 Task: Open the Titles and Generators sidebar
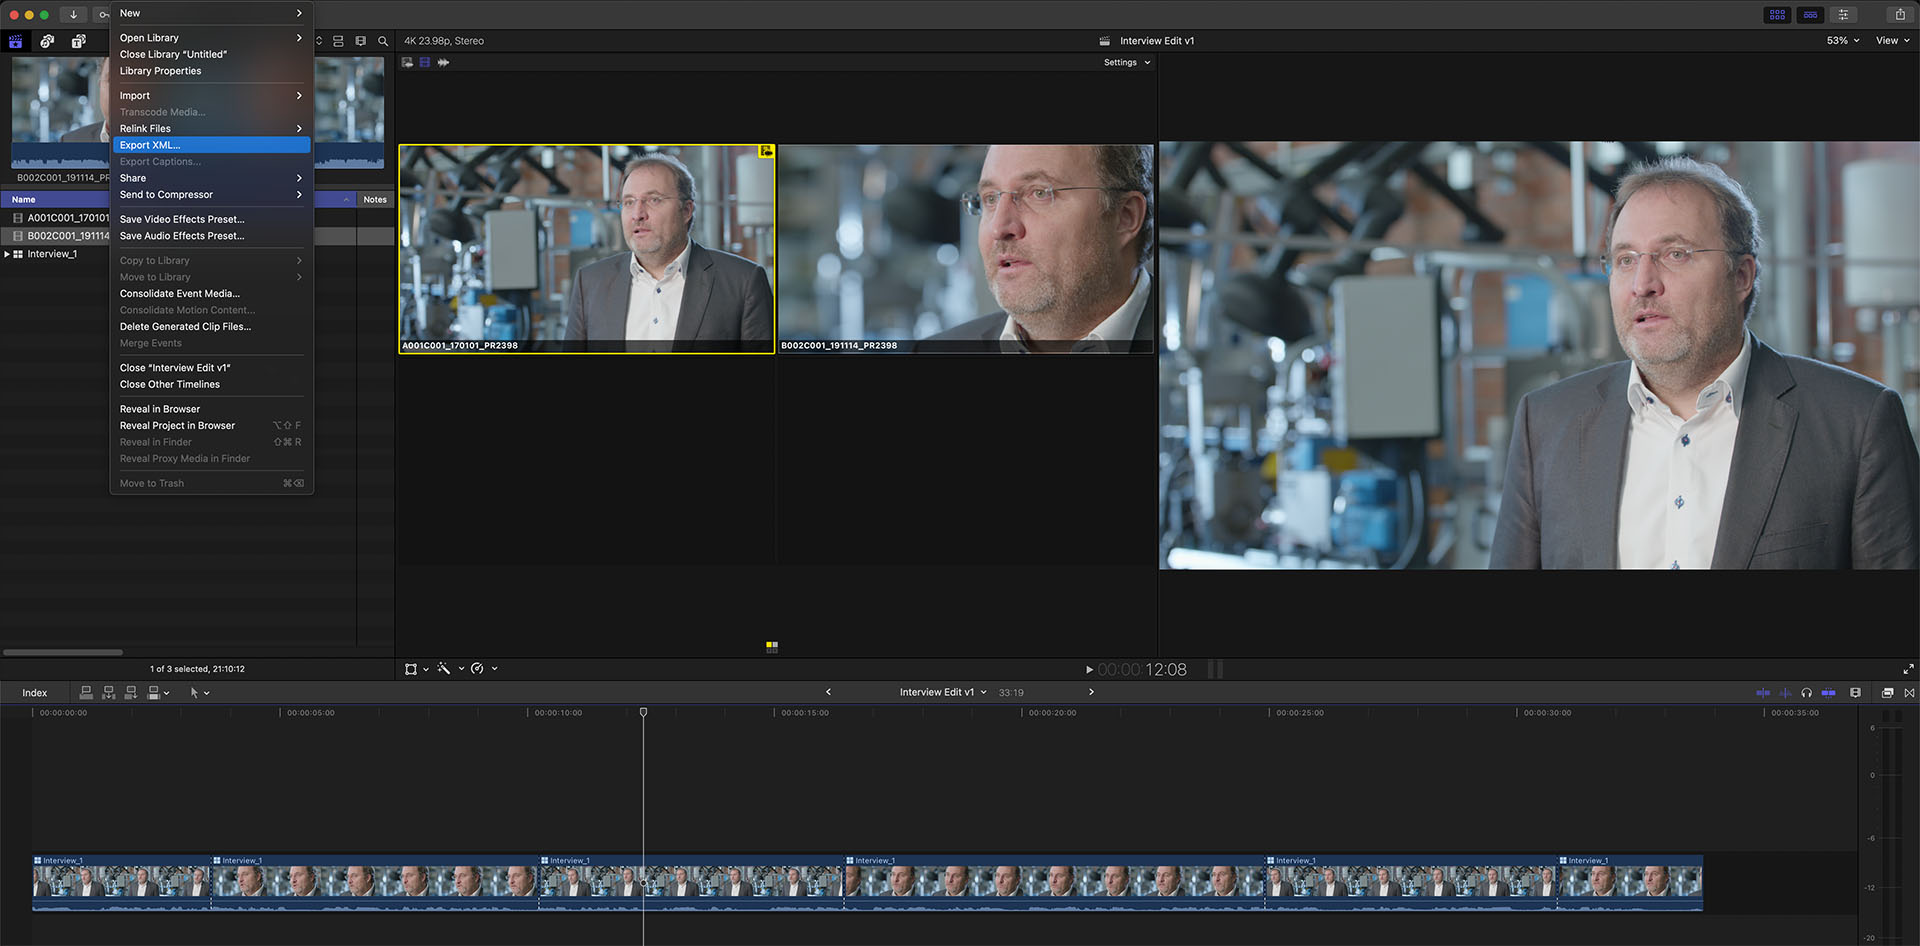[x=78, y=41]
